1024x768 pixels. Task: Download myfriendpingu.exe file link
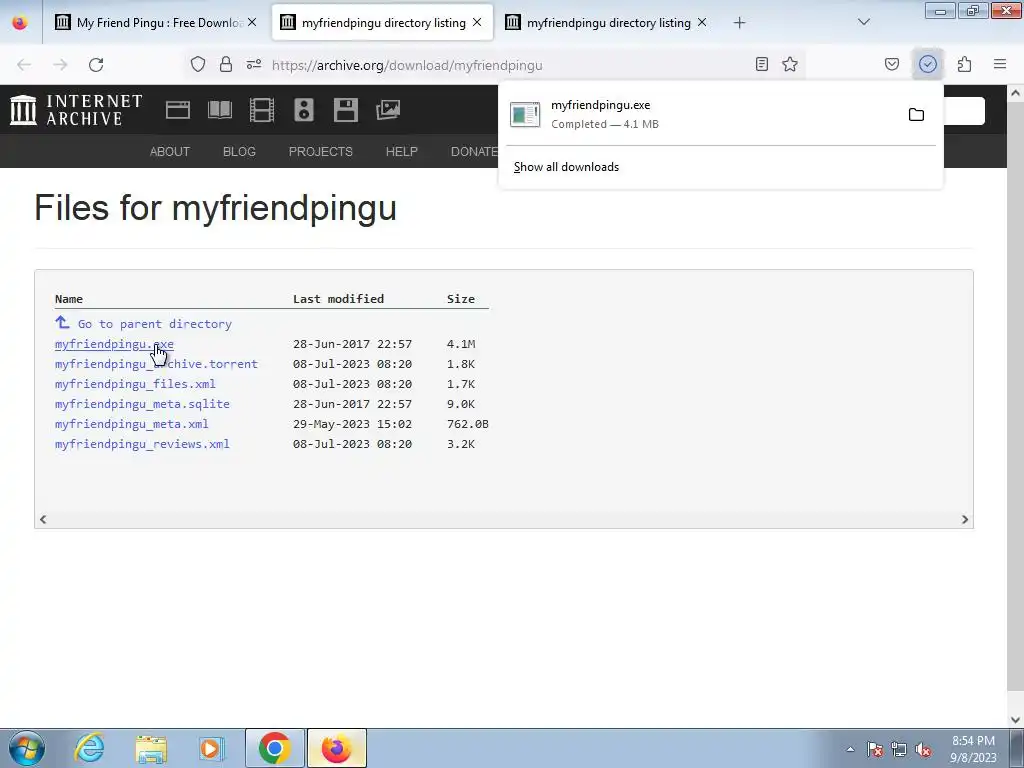(114, 344)
